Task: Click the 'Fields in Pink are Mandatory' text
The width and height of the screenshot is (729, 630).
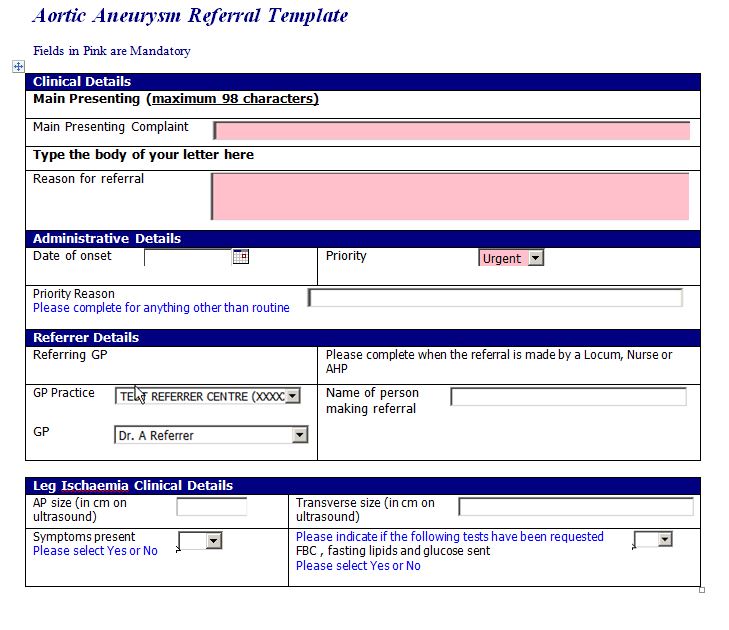Action: (112, 51)
